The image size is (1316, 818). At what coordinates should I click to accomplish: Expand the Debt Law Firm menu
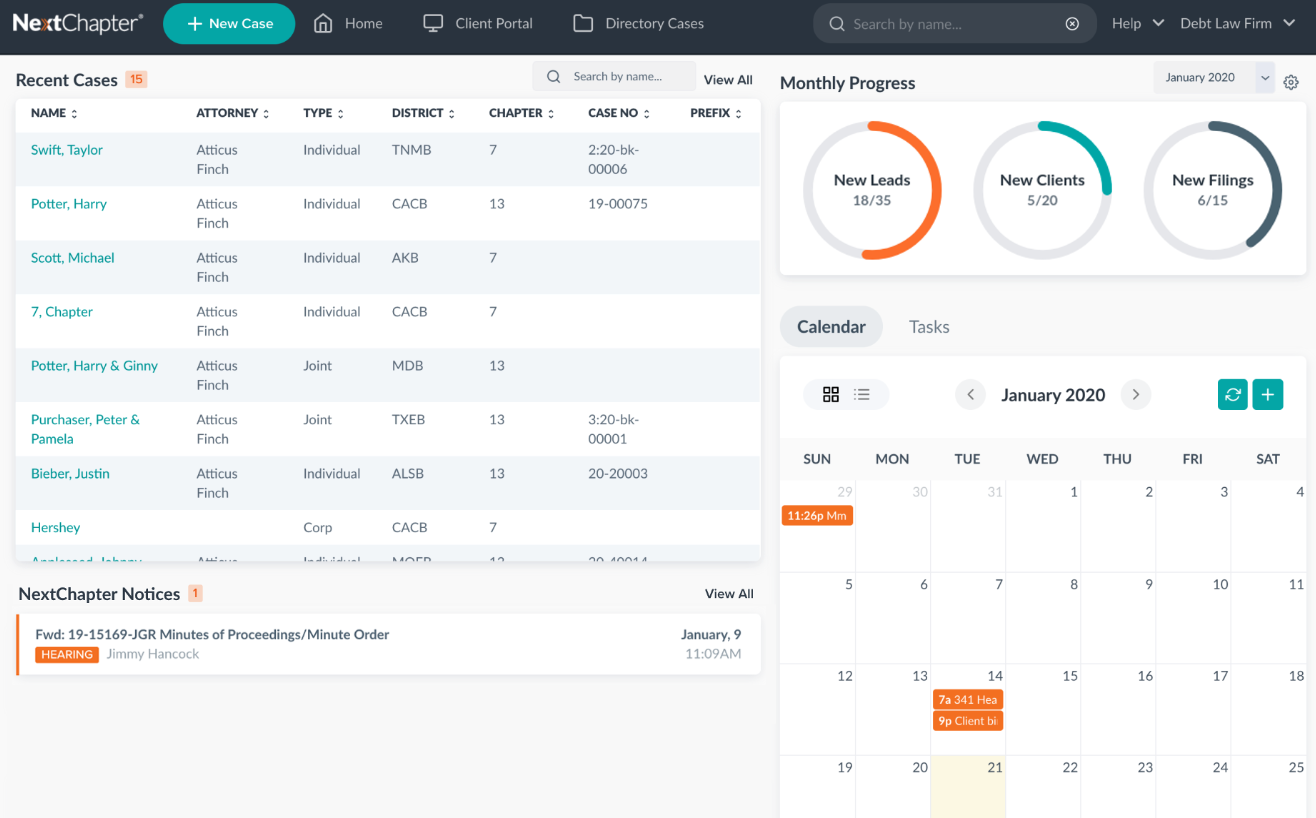[1237, 24]
